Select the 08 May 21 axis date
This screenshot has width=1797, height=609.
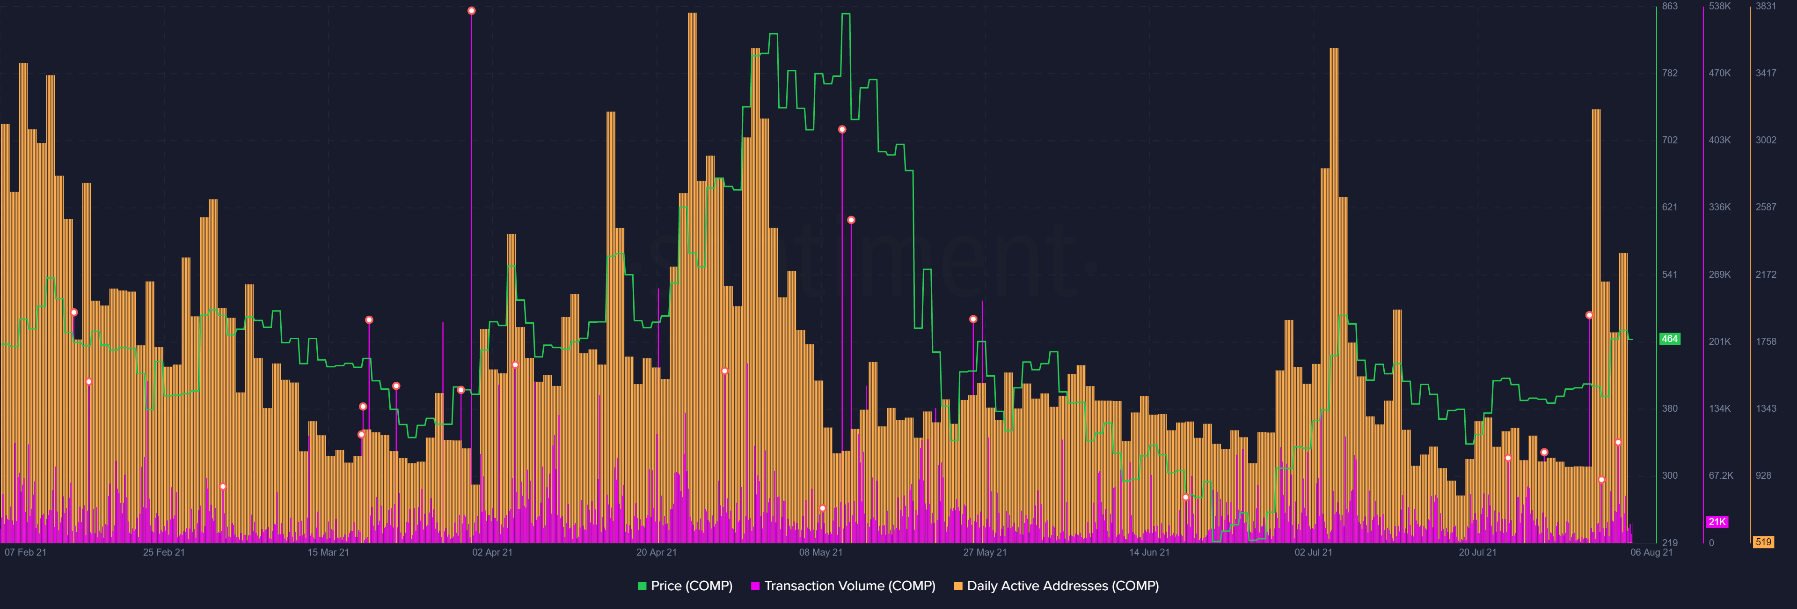820,552
